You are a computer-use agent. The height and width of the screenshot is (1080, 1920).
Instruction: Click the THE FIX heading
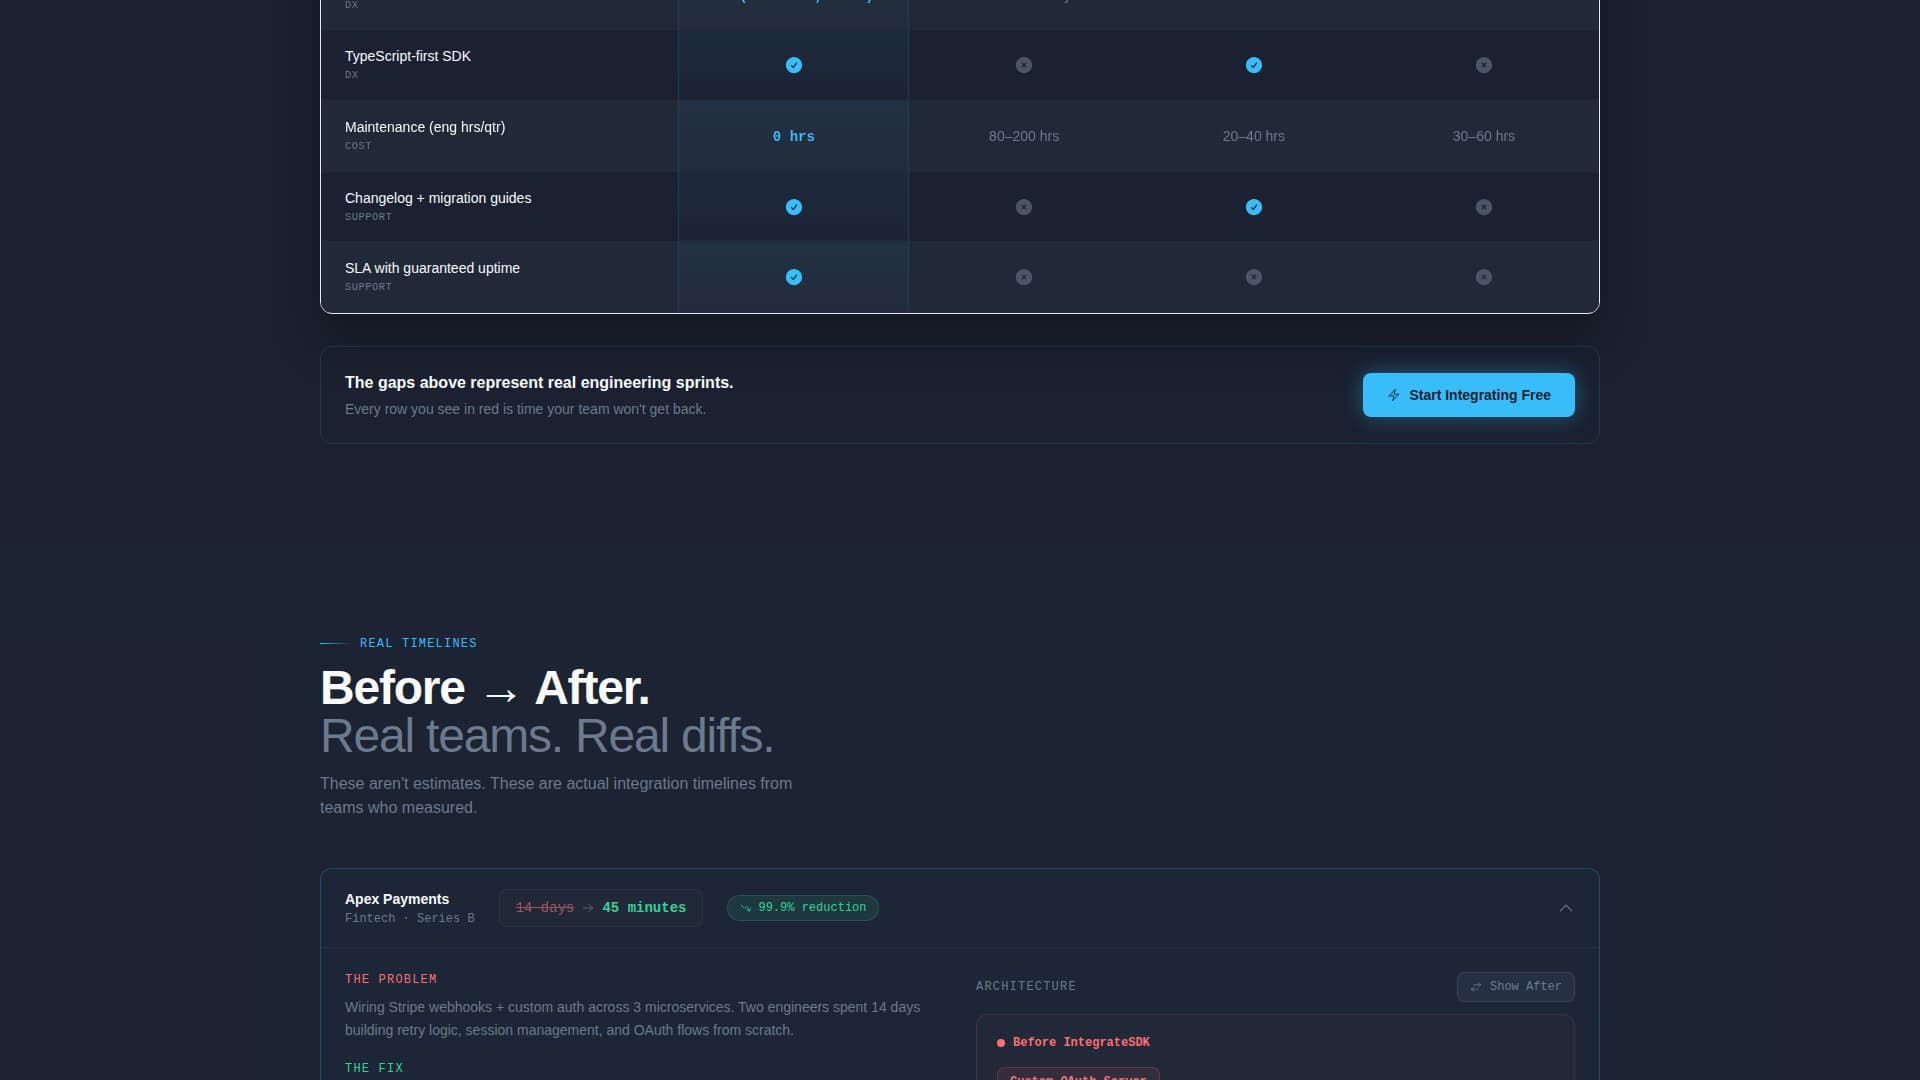click(x=374, y=1068)
